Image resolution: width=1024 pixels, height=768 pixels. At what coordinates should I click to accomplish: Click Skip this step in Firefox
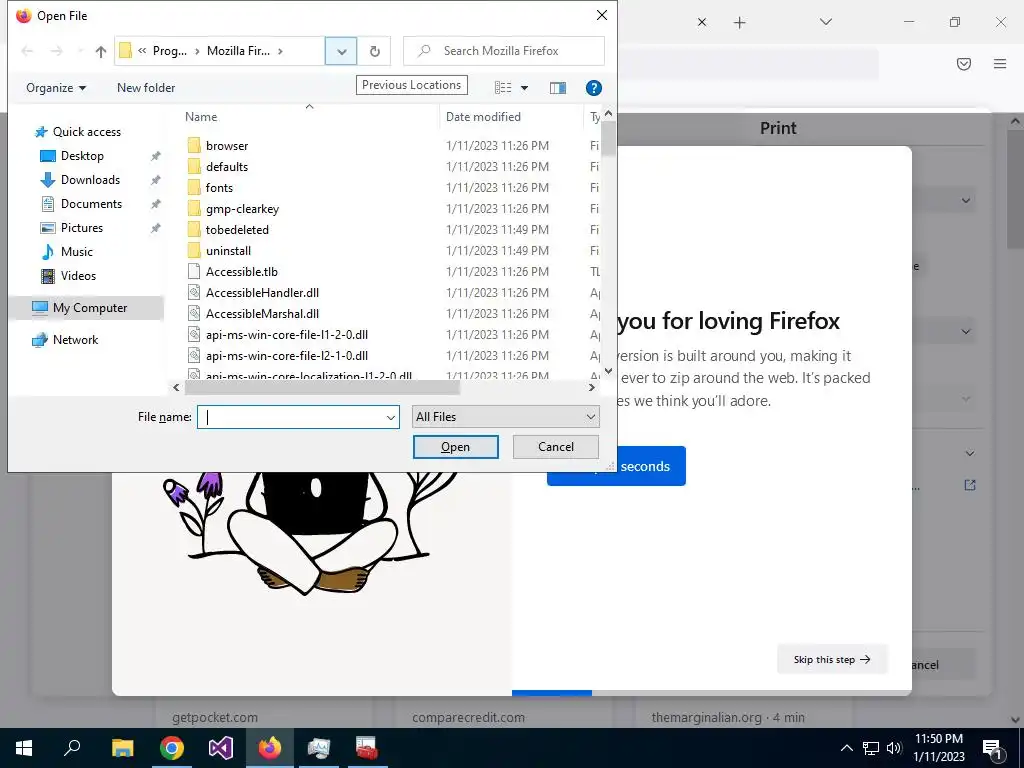coord(832,660)
